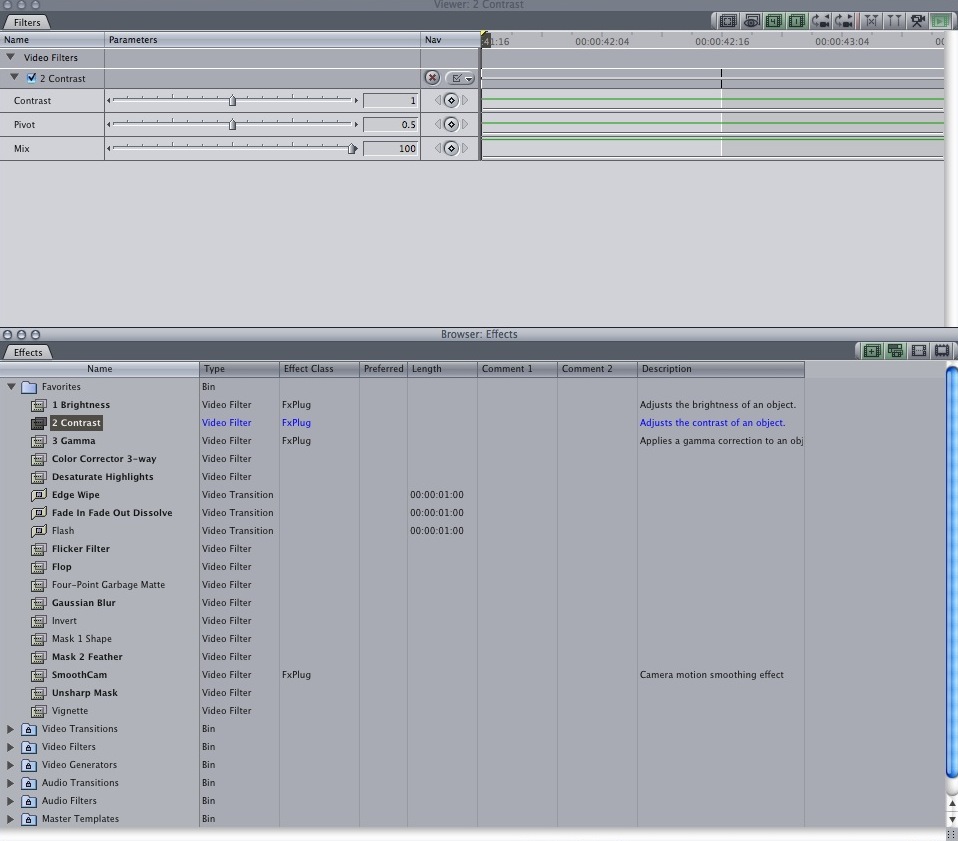Disable the 2 Contrast filter checkbox
The width and height of the screenshot is (958, 841).
(32, 78)
